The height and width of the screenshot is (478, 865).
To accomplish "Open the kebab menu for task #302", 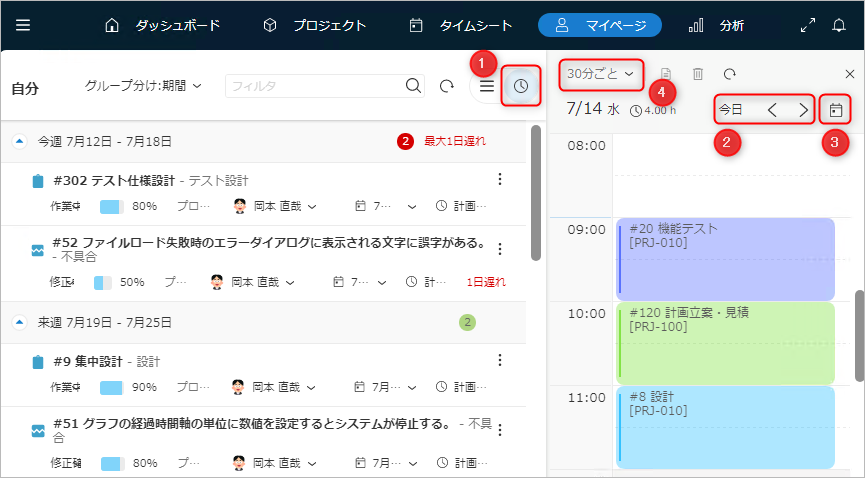I will [x=499, y=179].
